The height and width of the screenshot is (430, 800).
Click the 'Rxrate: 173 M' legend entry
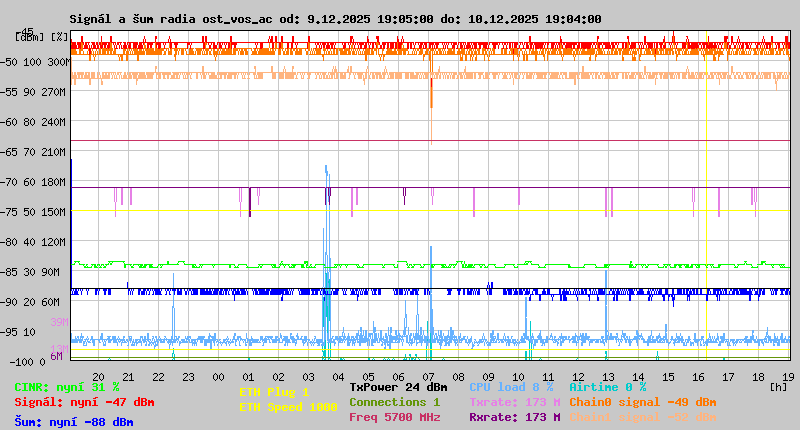(x=515, y=417)
